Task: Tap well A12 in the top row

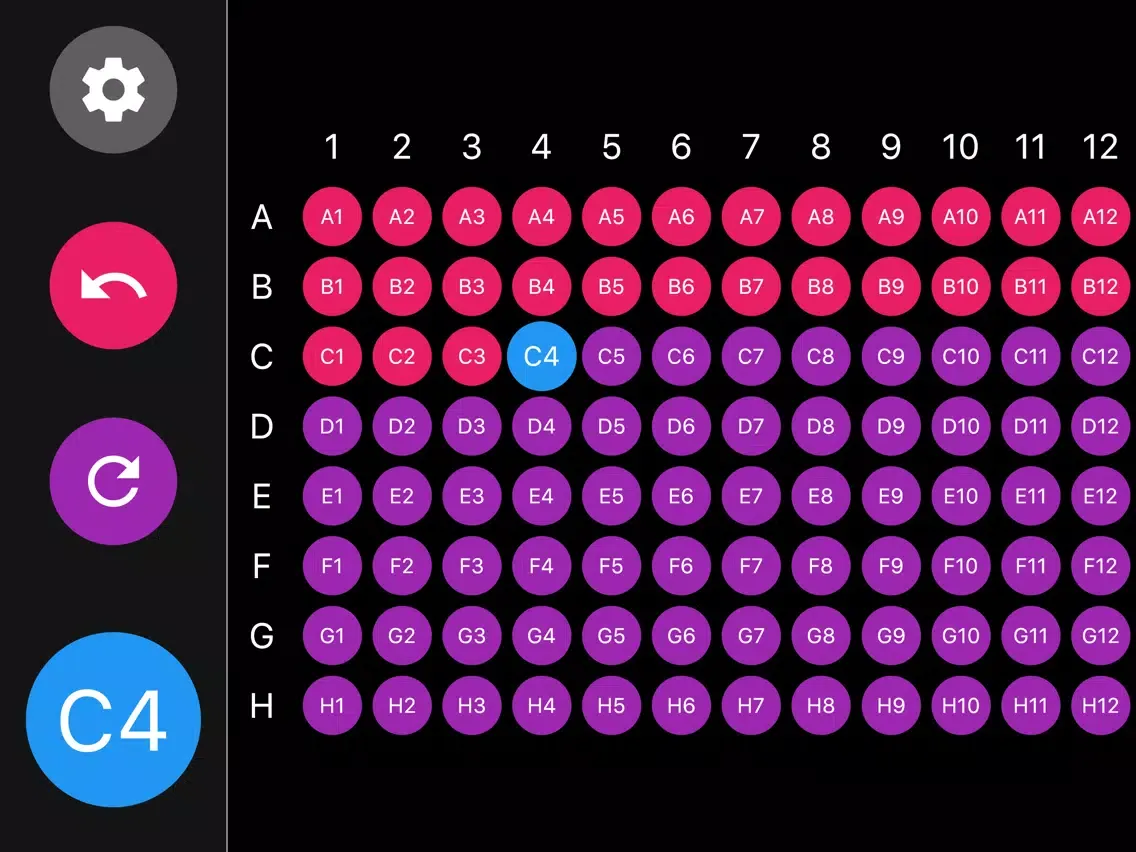Action: pos(1100,216)
